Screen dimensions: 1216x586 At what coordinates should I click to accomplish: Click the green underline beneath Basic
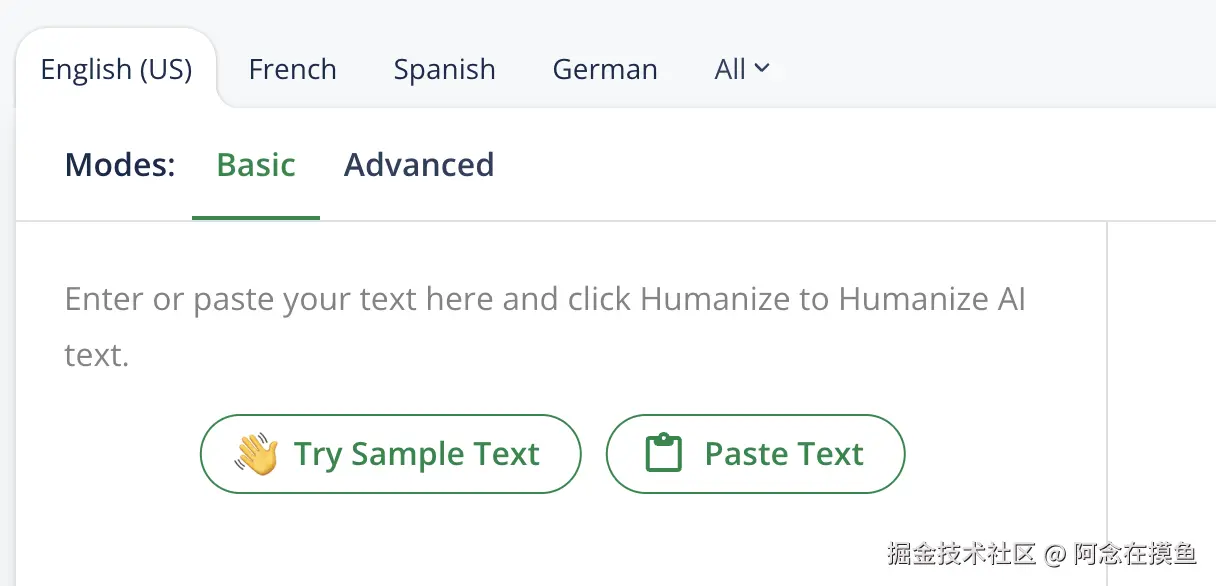pyautogui.click(x=256, y=217)
